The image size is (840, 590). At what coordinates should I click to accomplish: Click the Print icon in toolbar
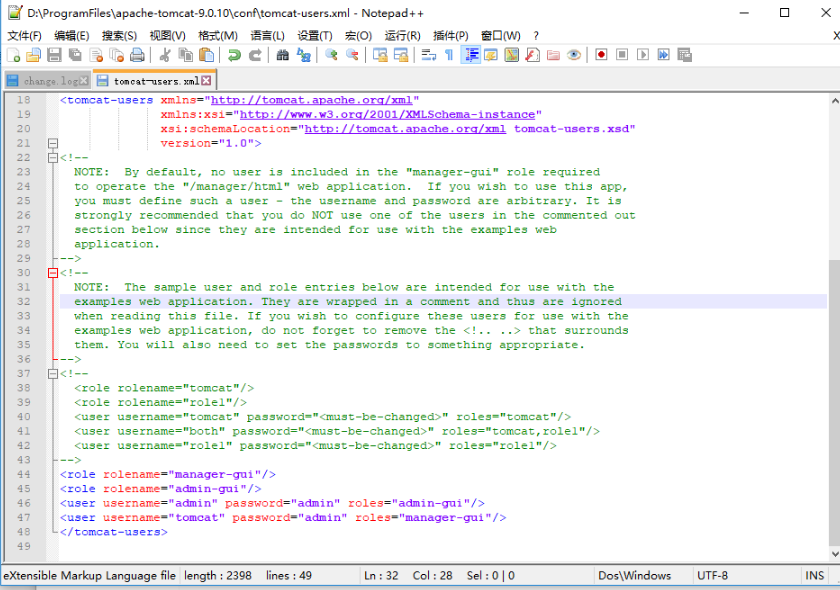coord(137,55)
